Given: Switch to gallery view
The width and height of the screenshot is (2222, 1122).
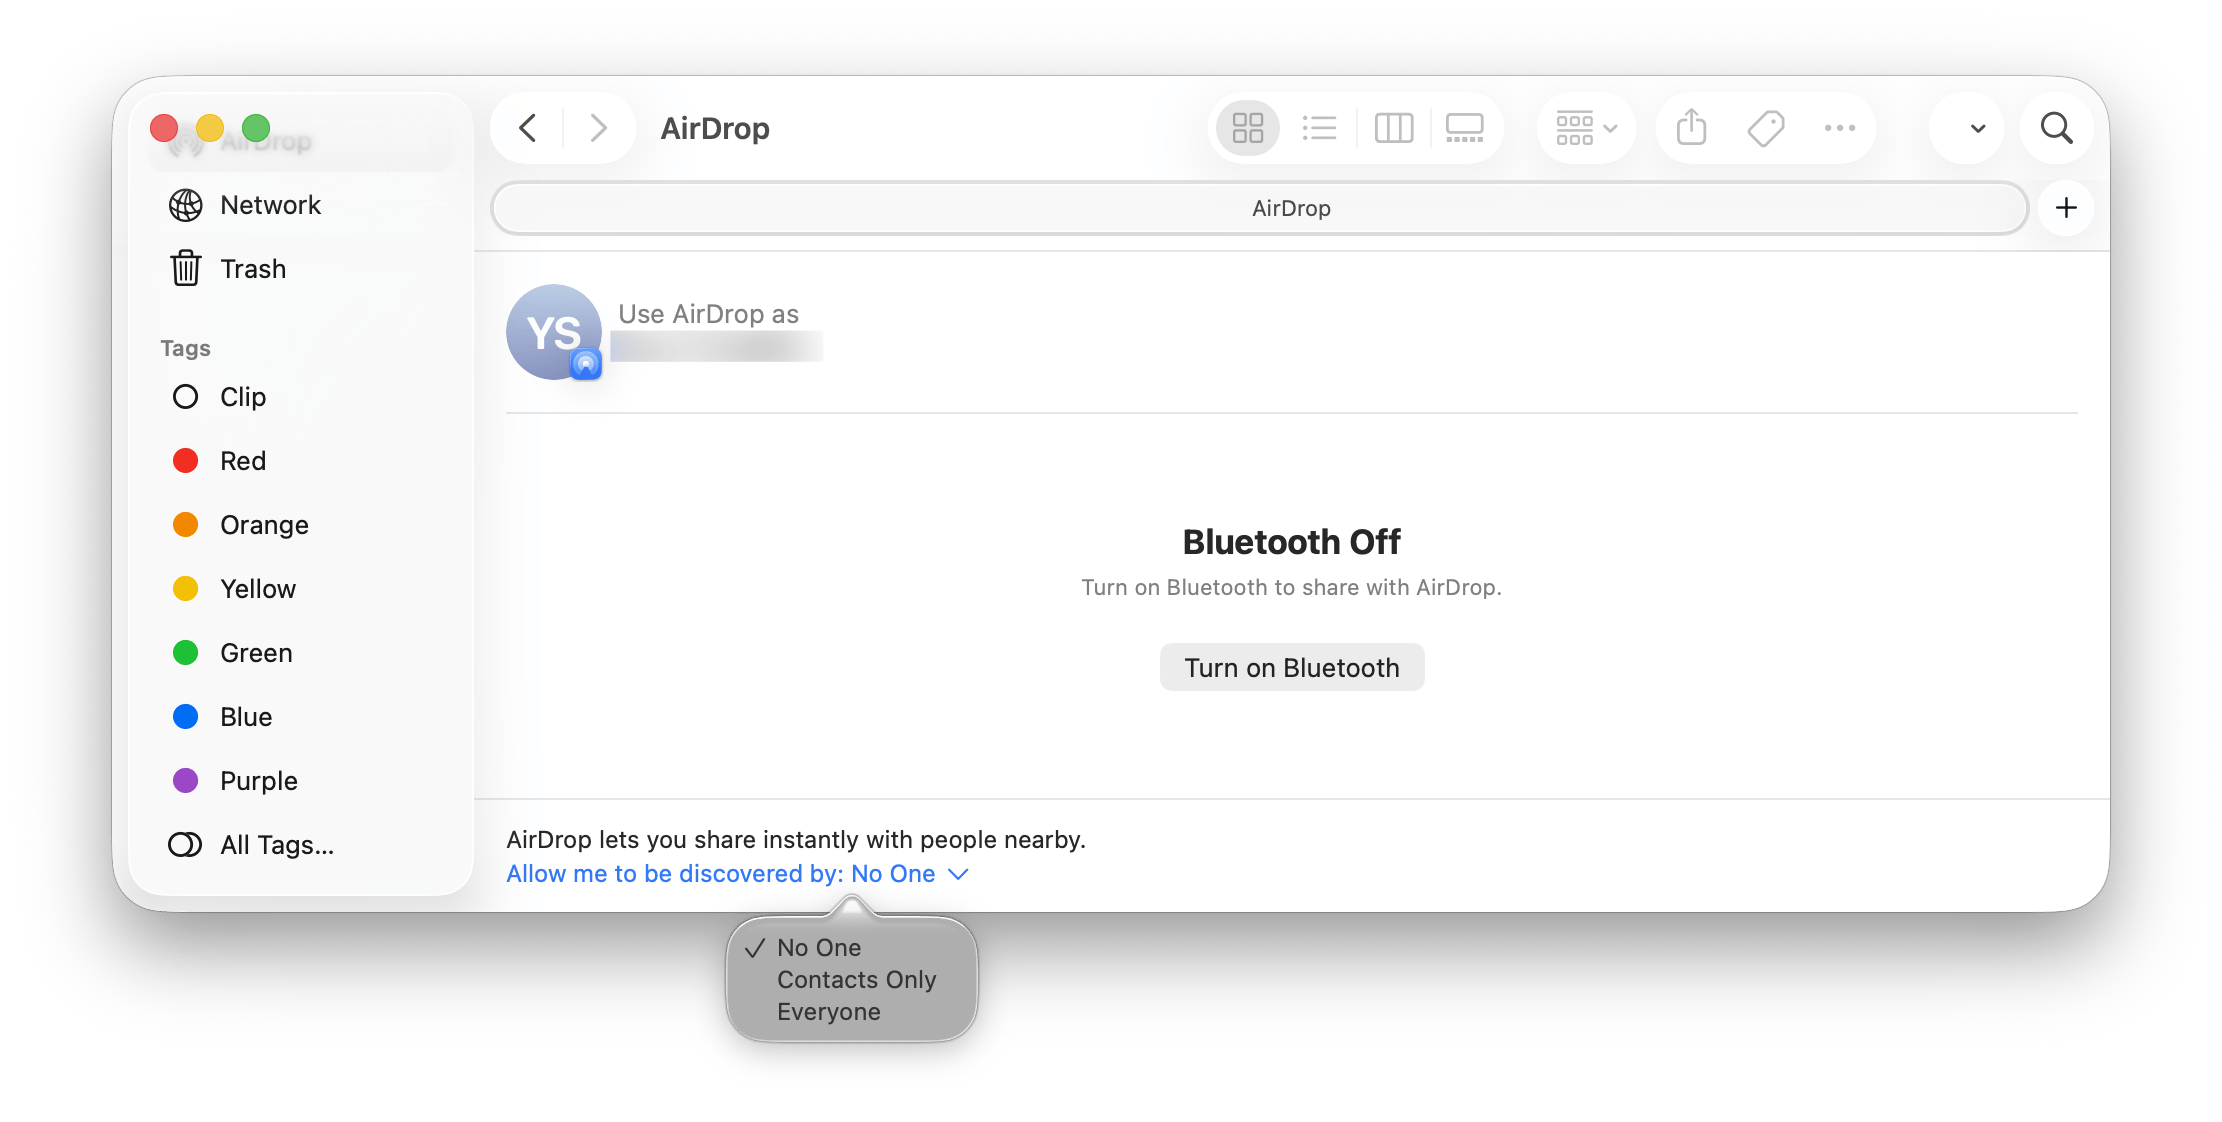Looking at the screenshot, I should (x=1464, y=128).
